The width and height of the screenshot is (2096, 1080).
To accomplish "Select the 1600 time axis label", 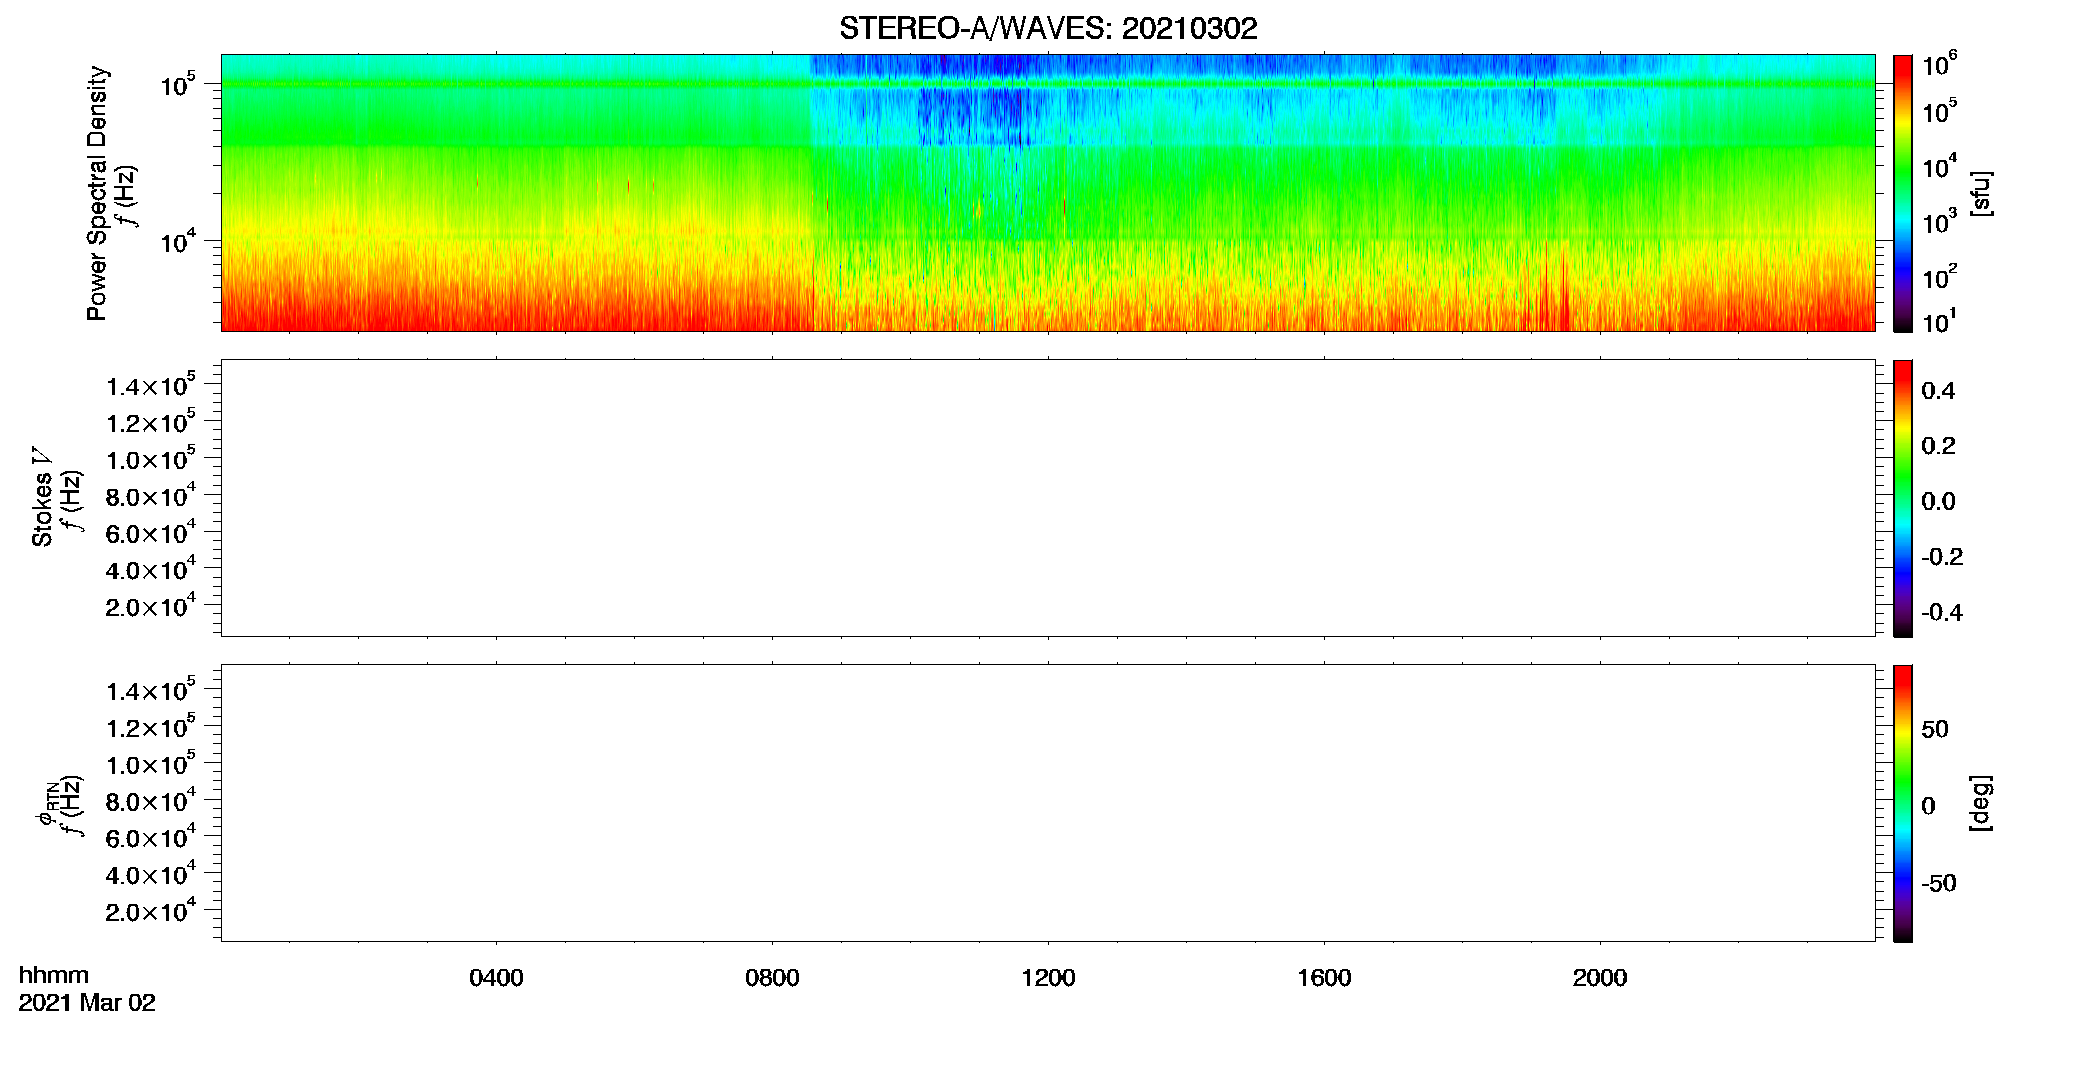I will pyautogui.click(x=1324, y=978).
